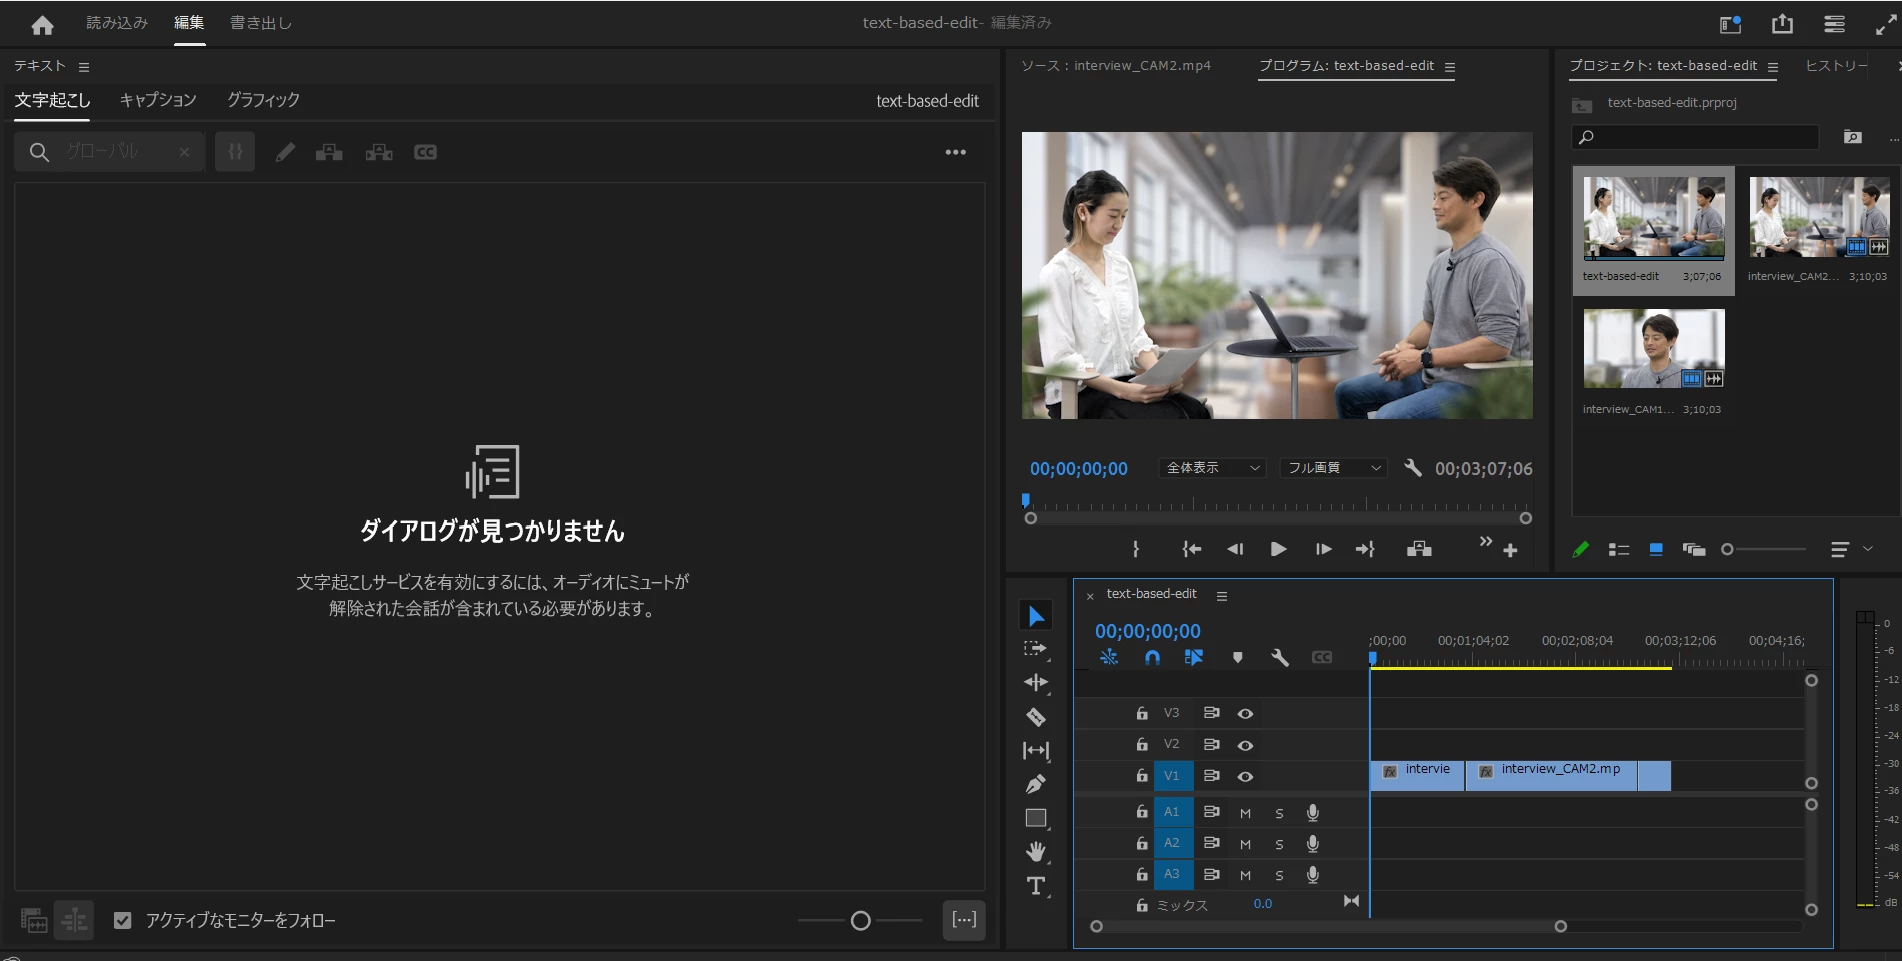Viewport: 1902px width, 961px height.
Task: Open the playback resolution dropdown フル画質
Action: point(1334,468)
